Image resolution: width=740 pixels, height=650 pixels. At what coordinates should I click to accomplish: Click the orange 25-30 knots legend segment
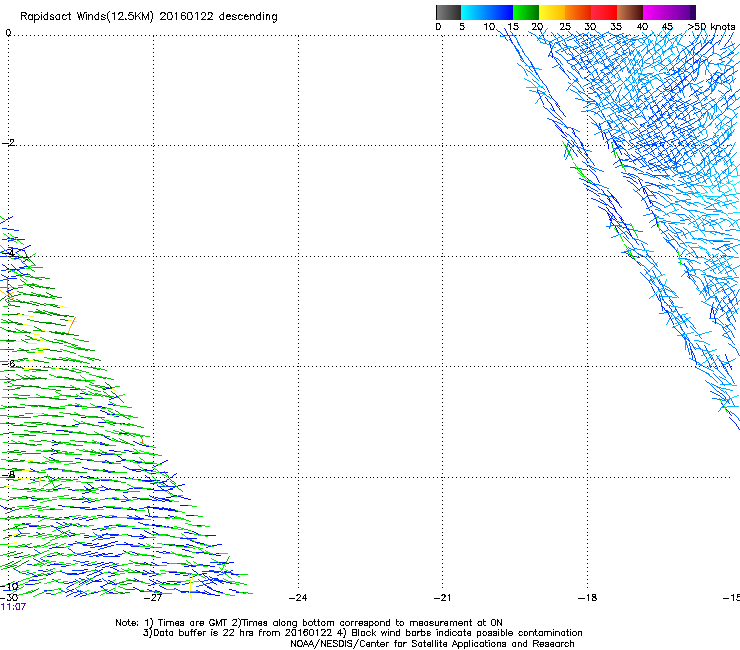pos(578,12)
